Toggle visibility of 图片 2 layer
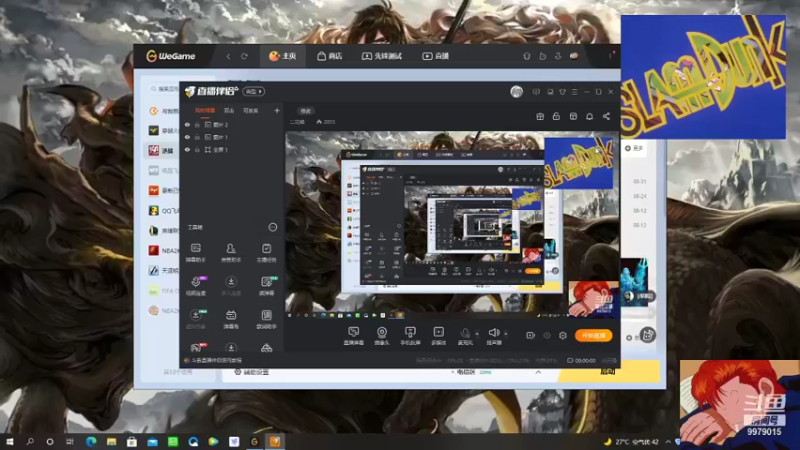 pos(187,124)
